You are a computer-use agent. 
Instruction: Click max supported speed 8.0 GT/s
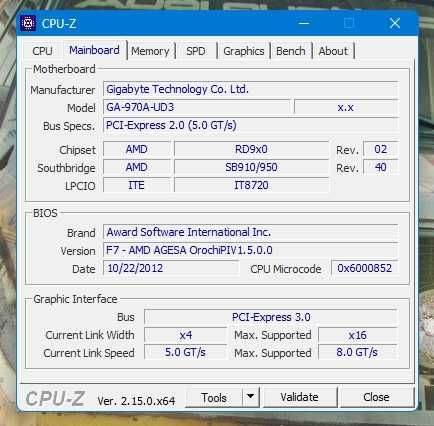tap(358, 353)
